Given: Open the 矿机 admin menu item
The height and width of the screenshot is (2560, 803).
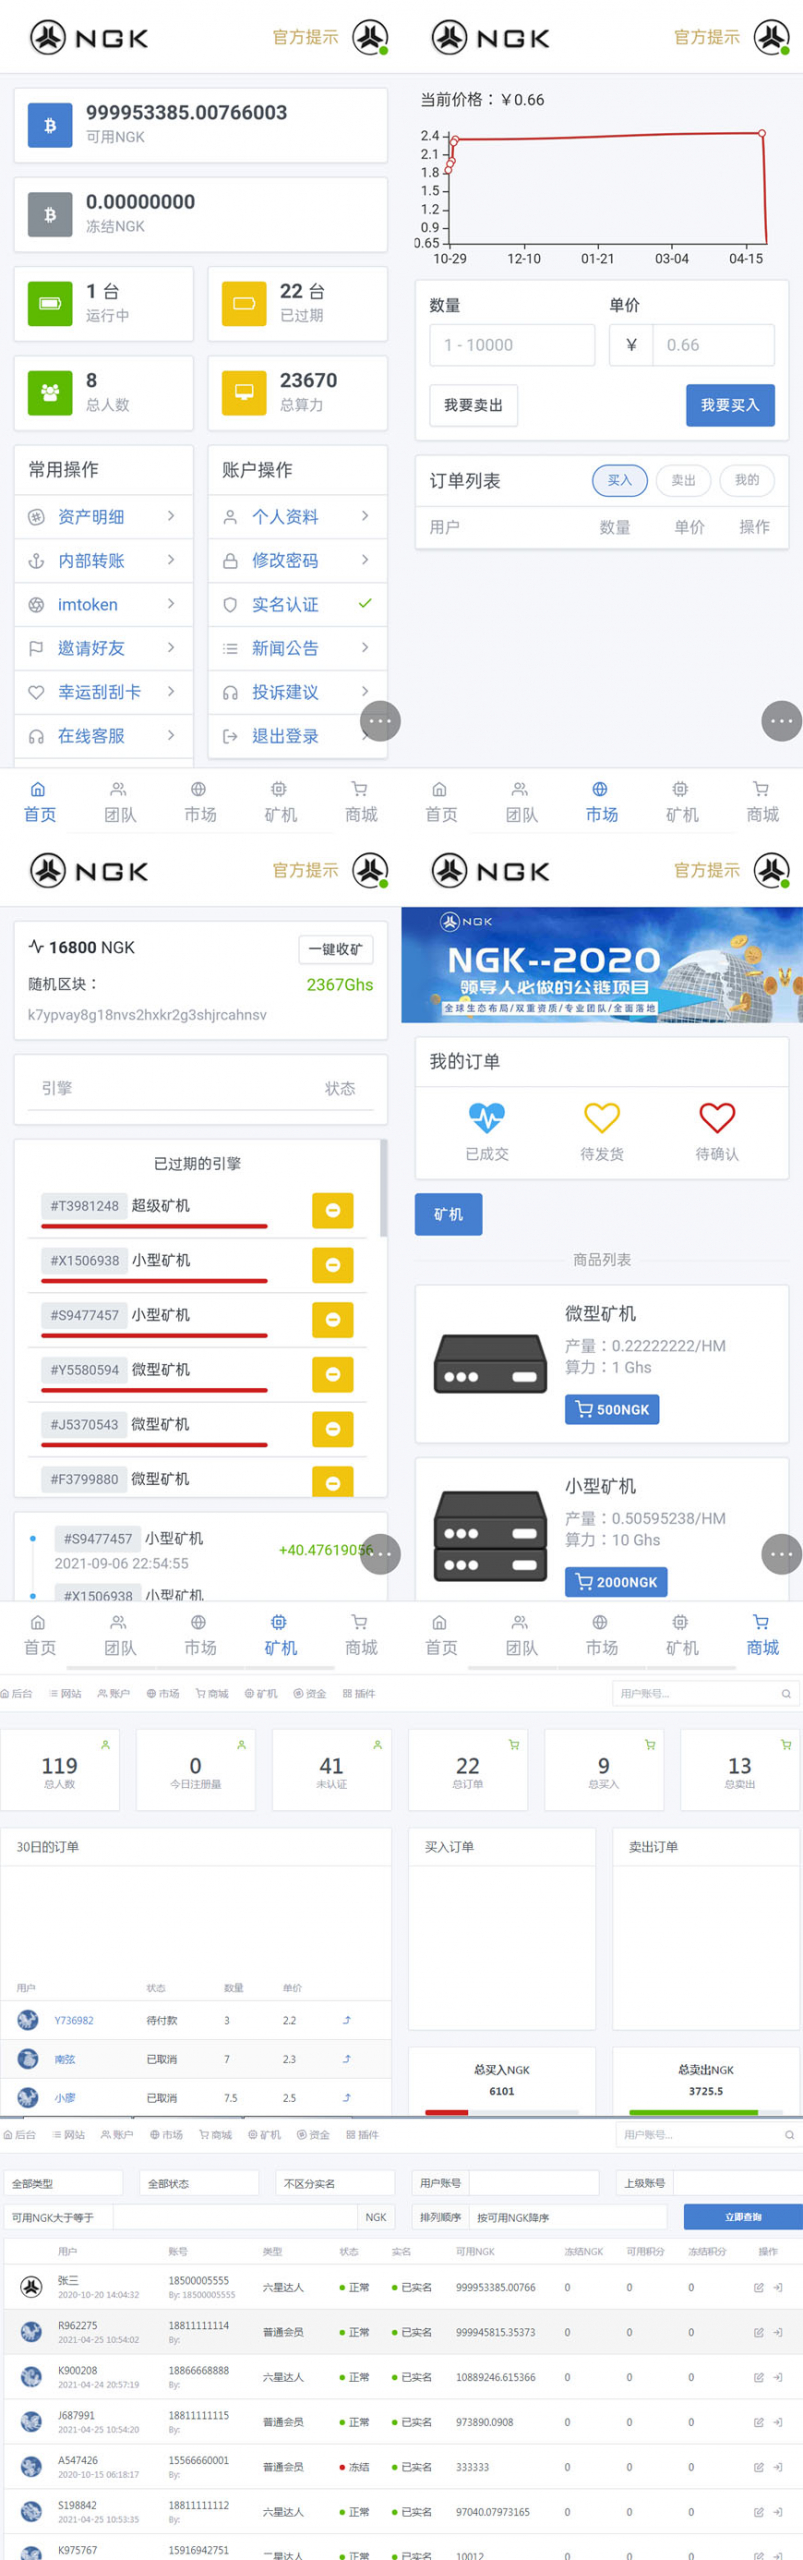Looking at the screenshot, I should [262, 1693].
